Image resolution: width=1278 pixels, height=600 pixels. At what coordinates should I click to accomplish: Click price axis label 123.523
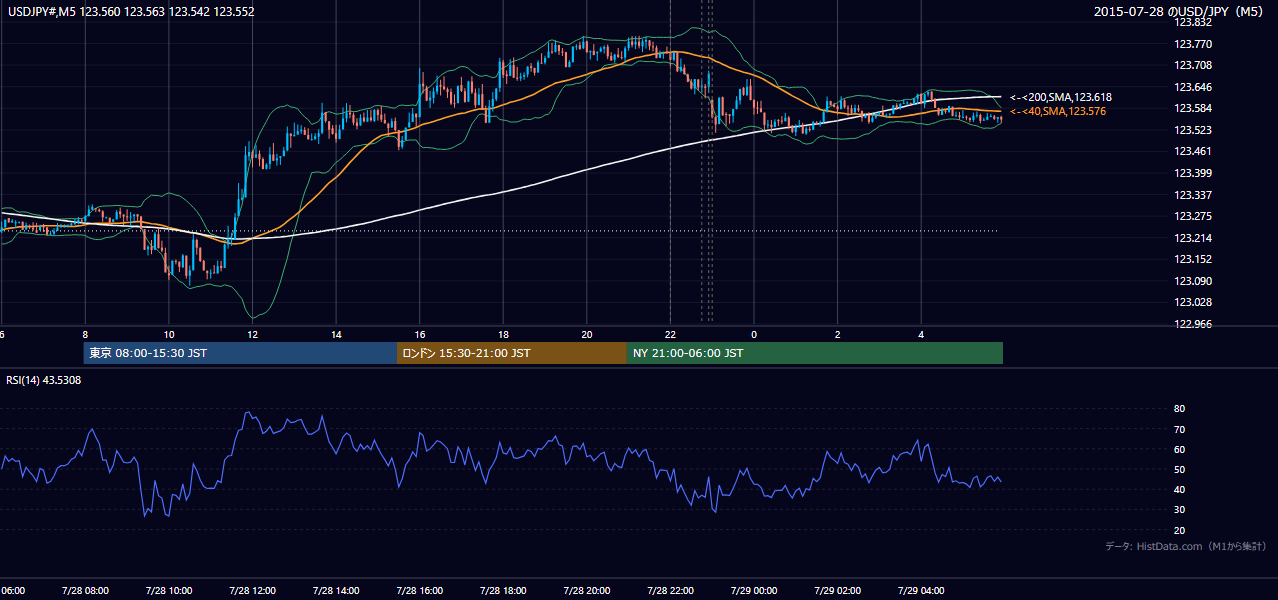(x=1193, y=130)
